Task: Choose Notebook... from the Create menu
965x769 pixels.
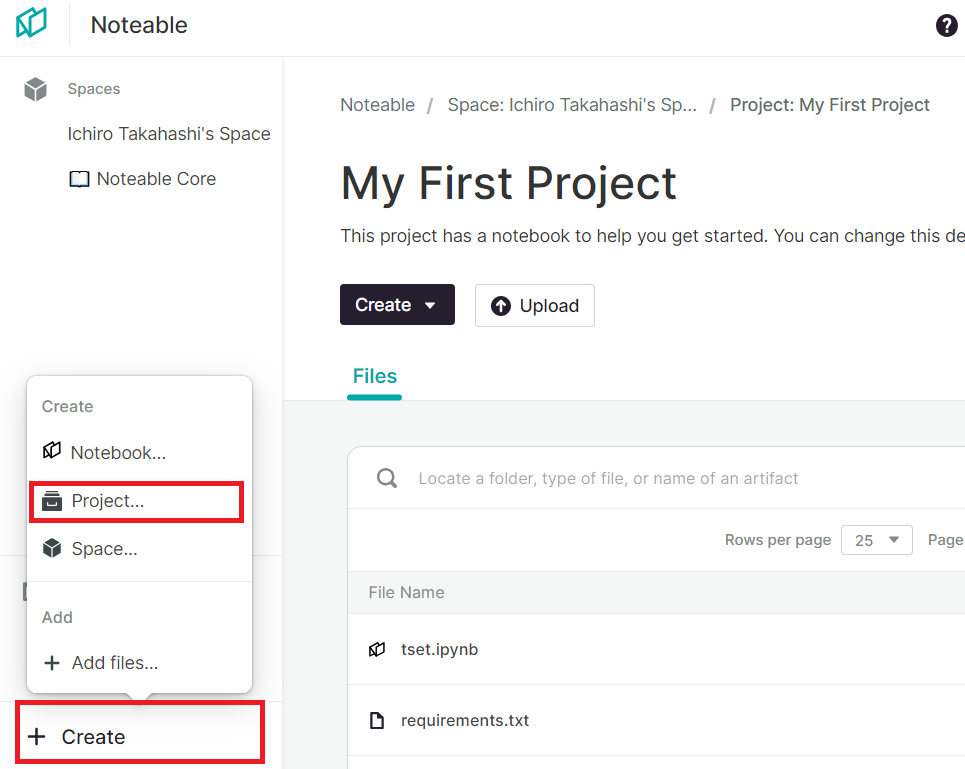Action: point(118,453)
